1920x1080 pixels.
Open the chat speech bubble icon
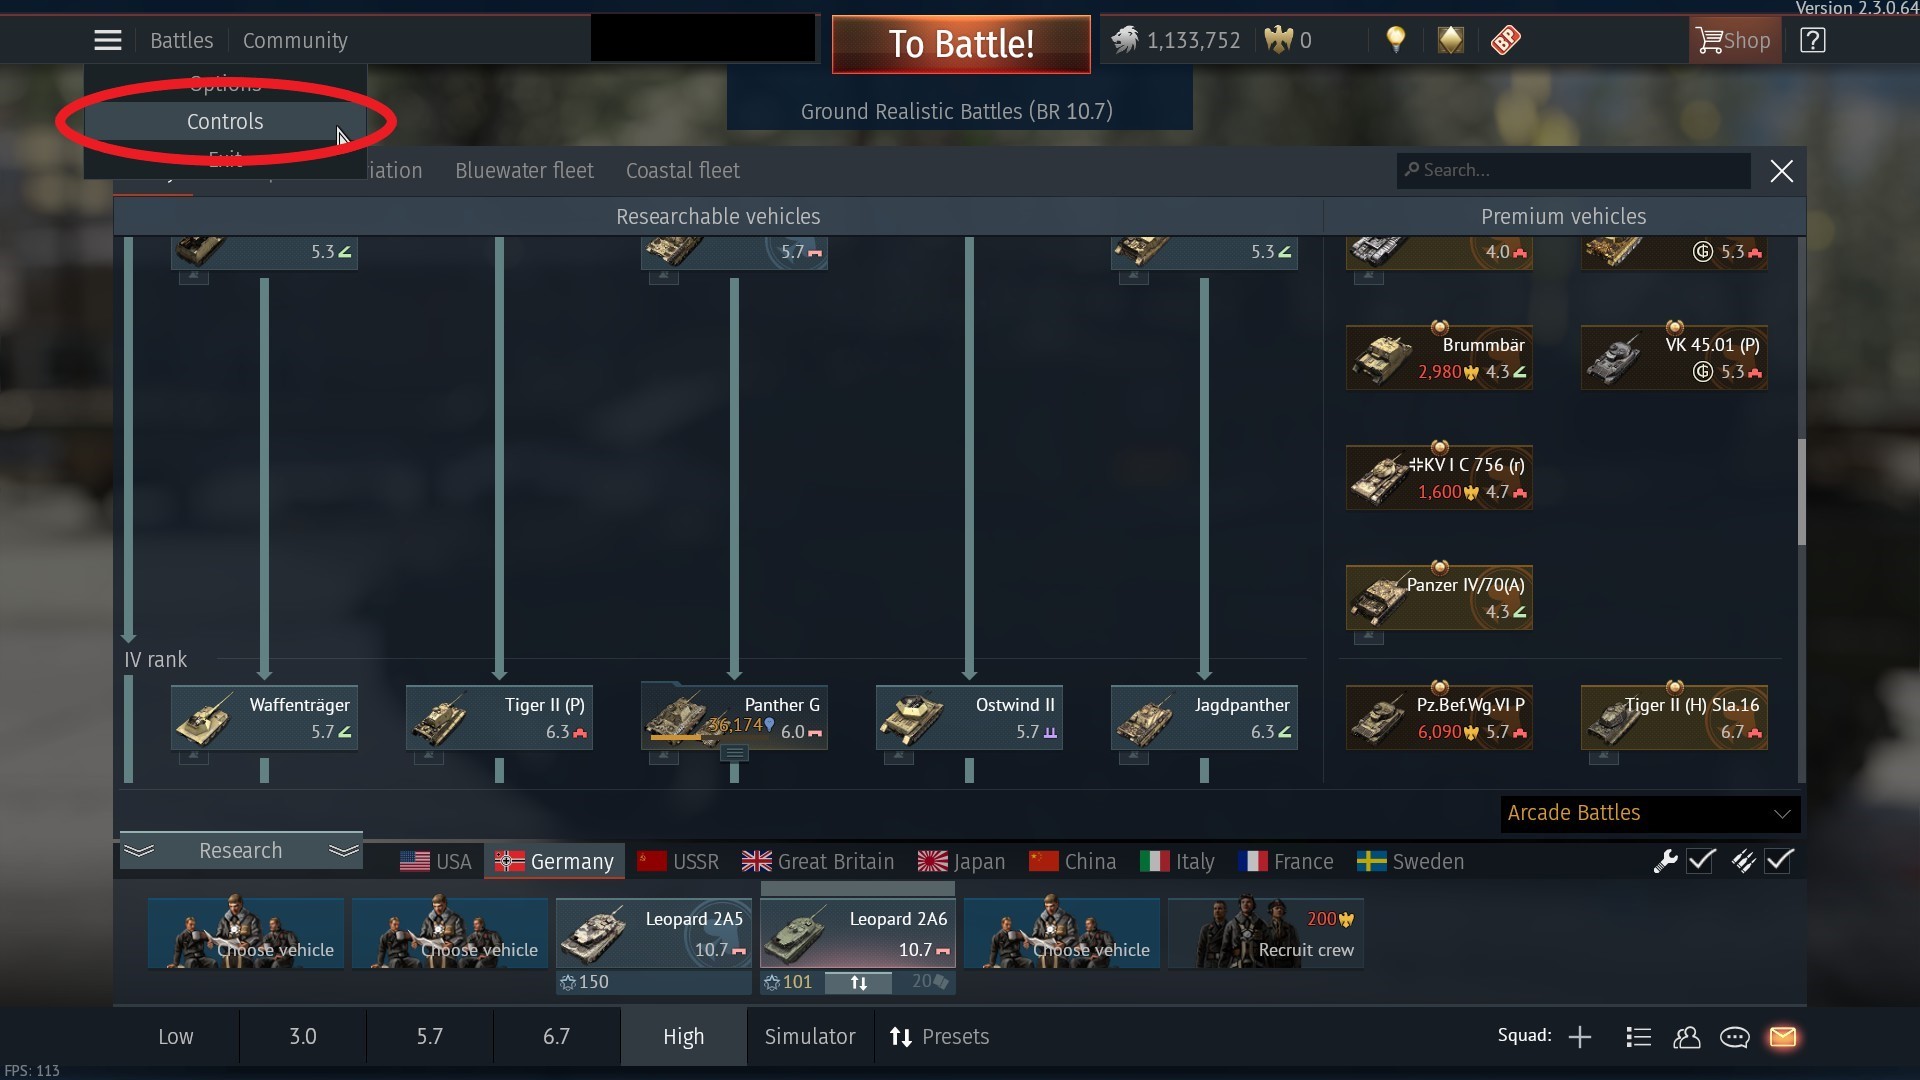click(x=1735, y=1037)
